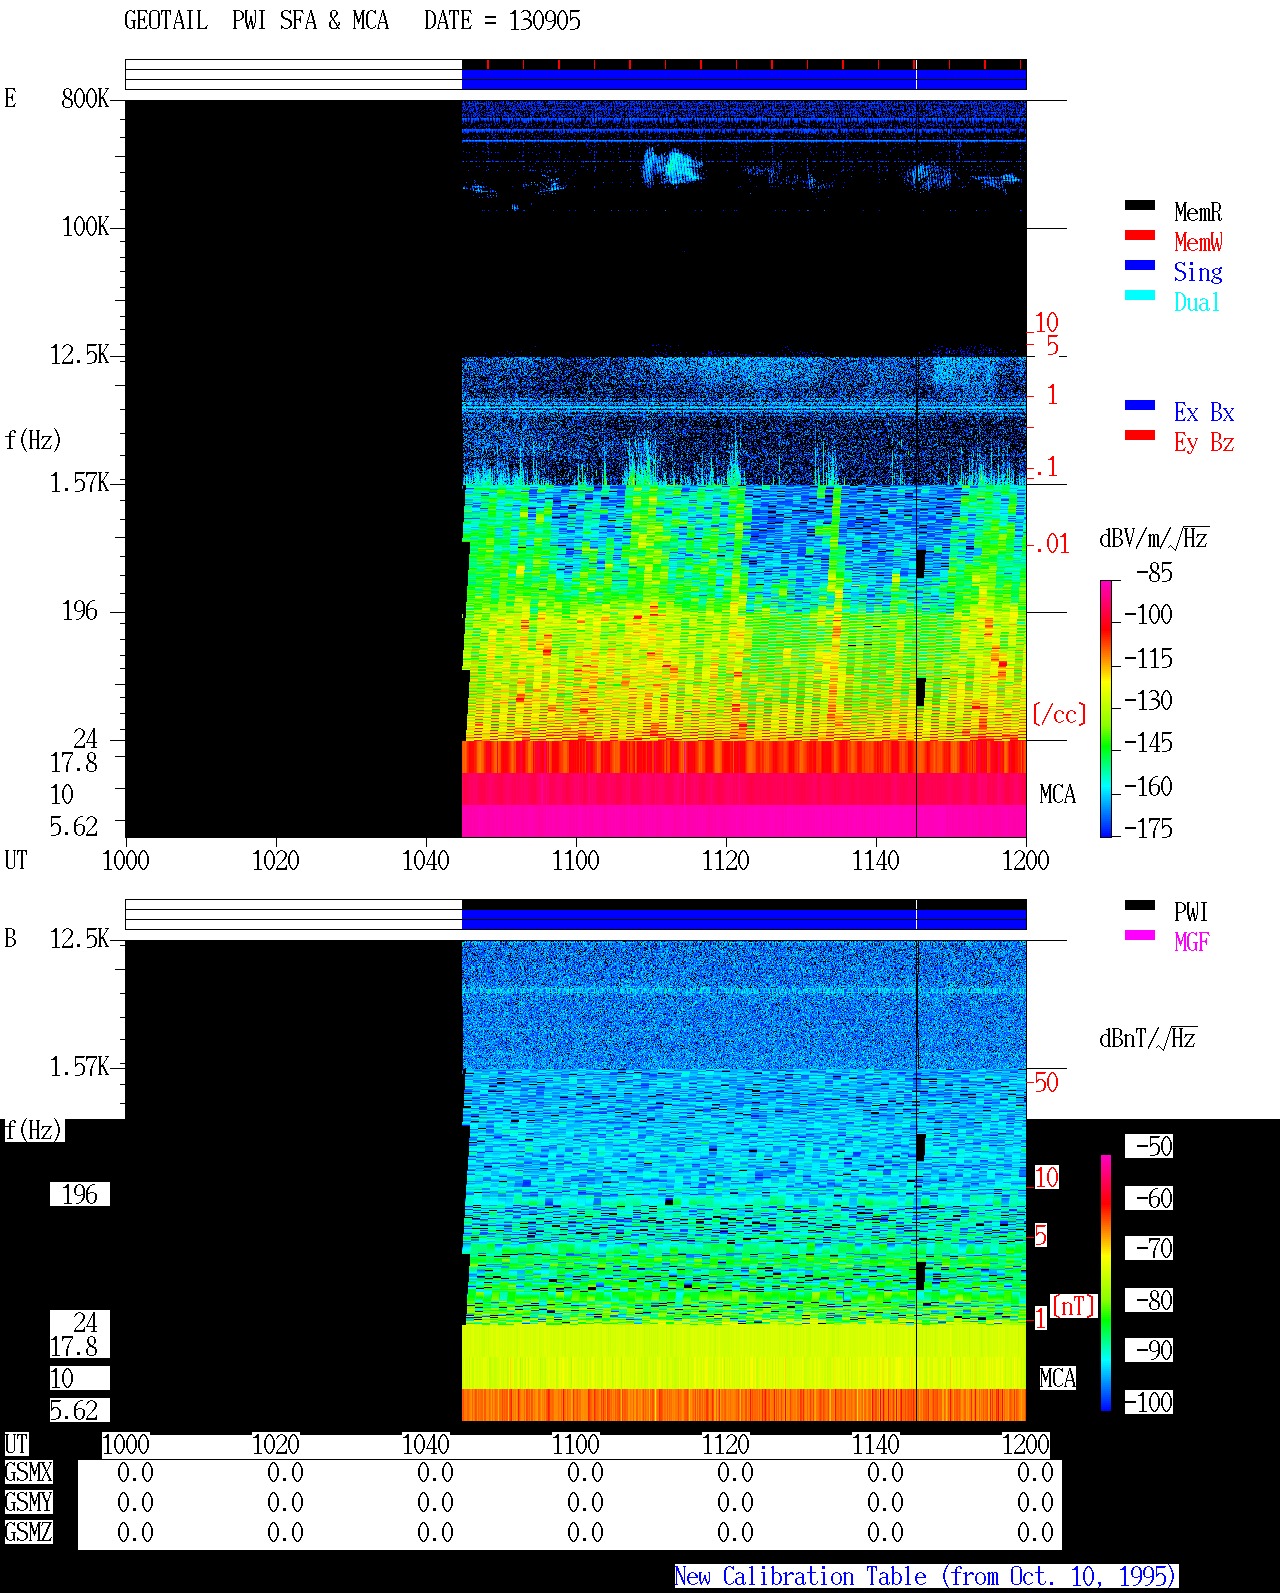Click the "Ex Bx" legend text
This screenshot has width=1280, height=1593.
1204,412
